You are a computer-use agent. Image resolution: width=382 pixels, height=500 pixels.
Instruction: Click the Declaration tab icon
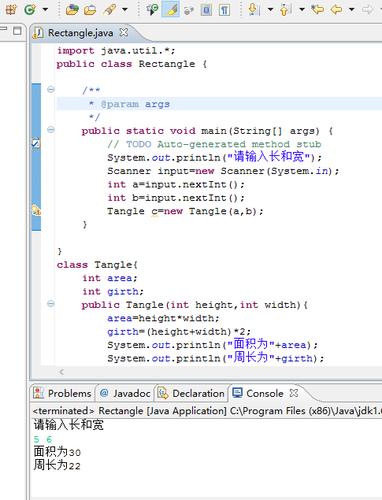coord(163,393)
